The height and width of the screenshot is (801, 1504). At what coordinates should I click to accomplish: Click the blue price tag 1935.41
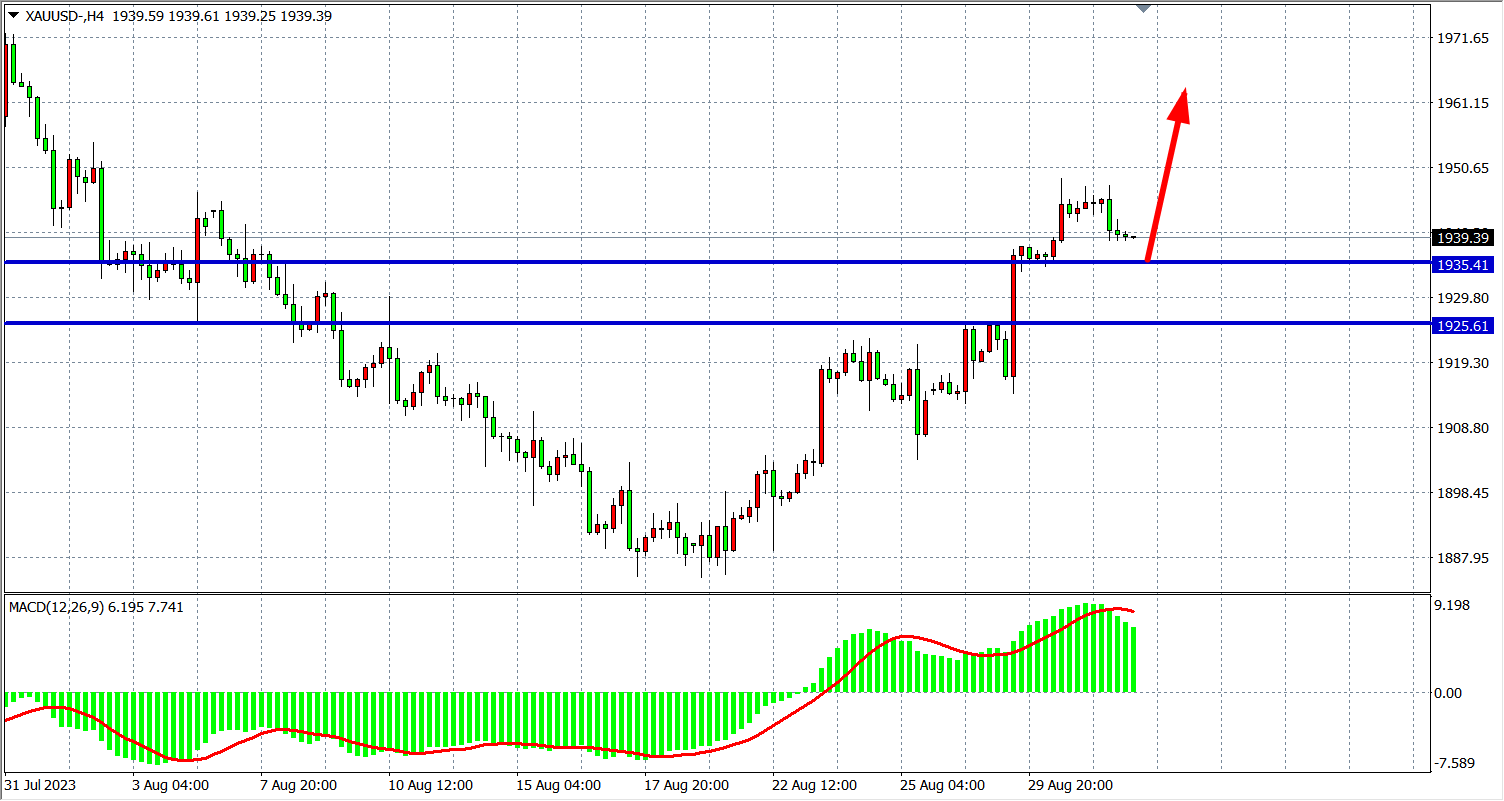(x=1462, y=265)
